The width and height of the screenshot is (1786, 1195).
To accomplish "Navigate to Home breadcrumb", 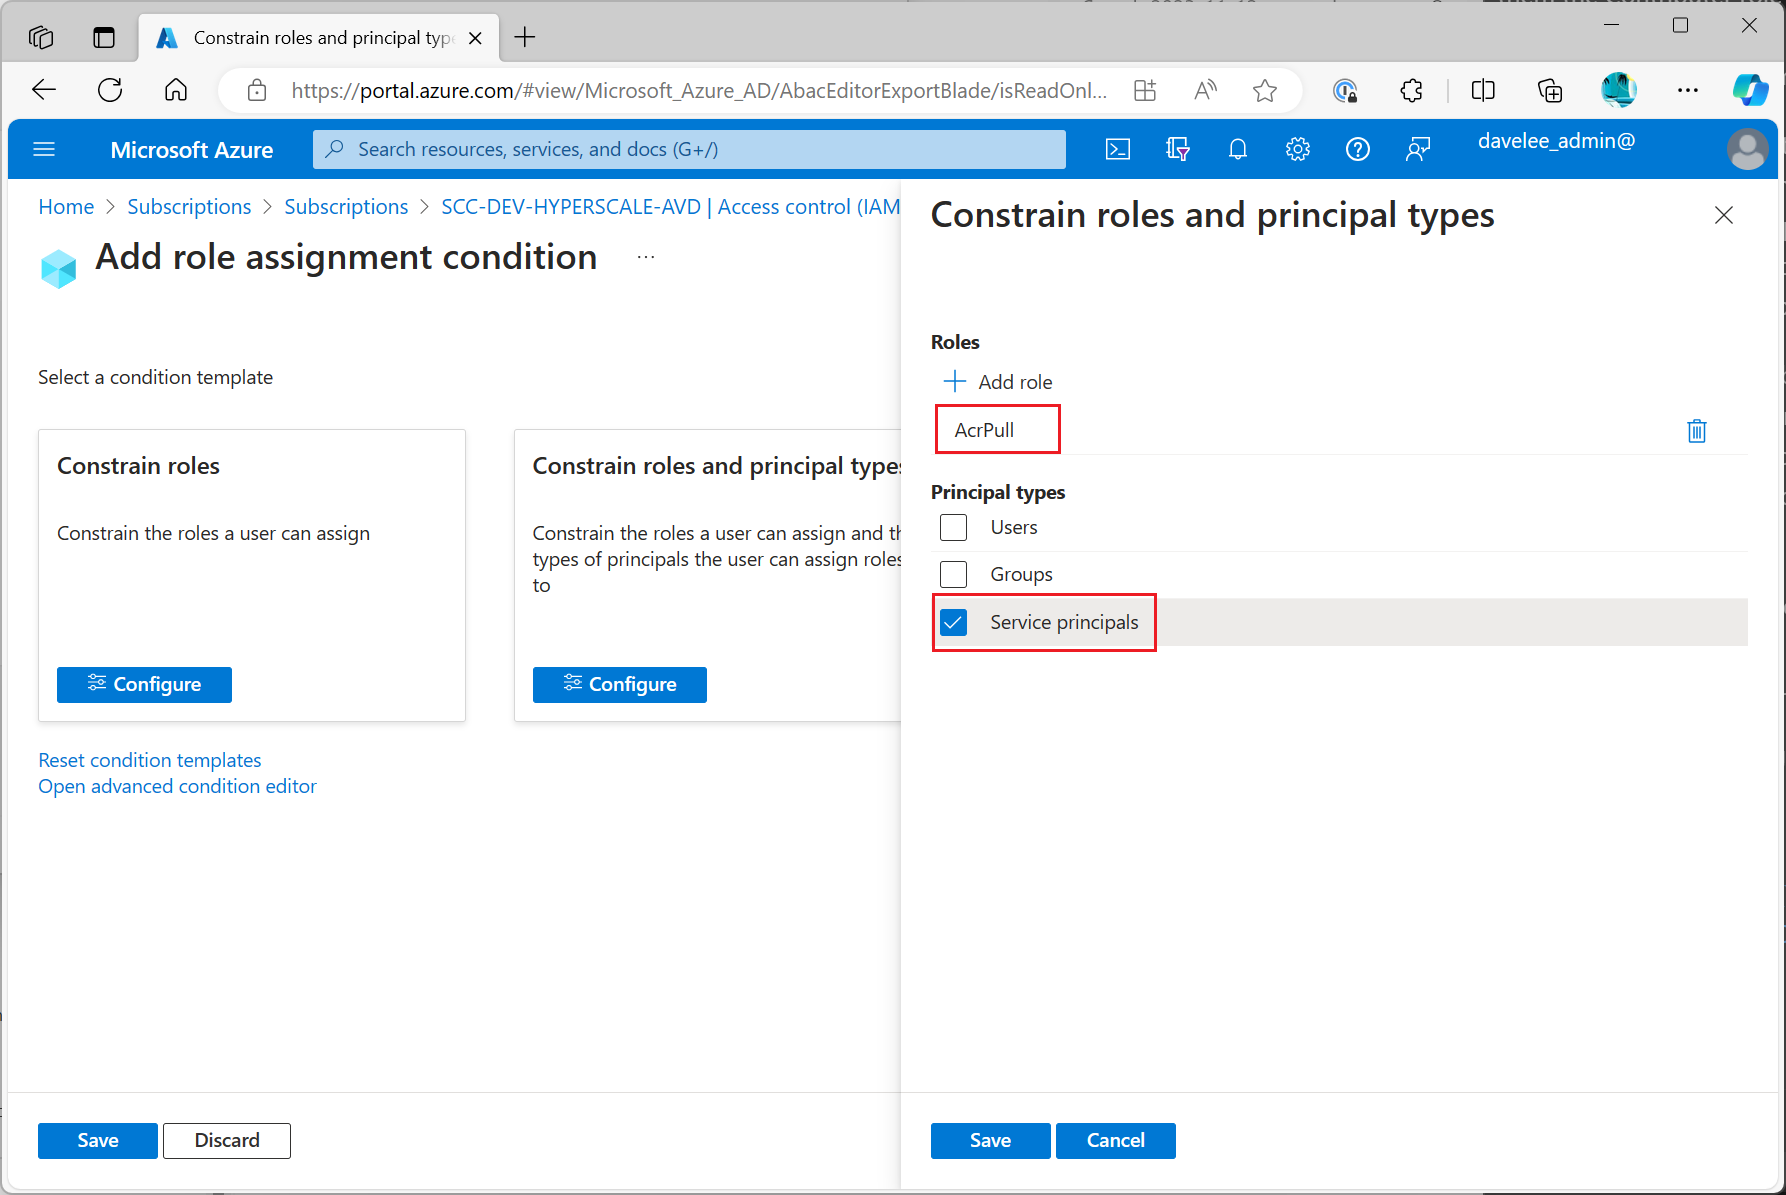I will point(66,207).
